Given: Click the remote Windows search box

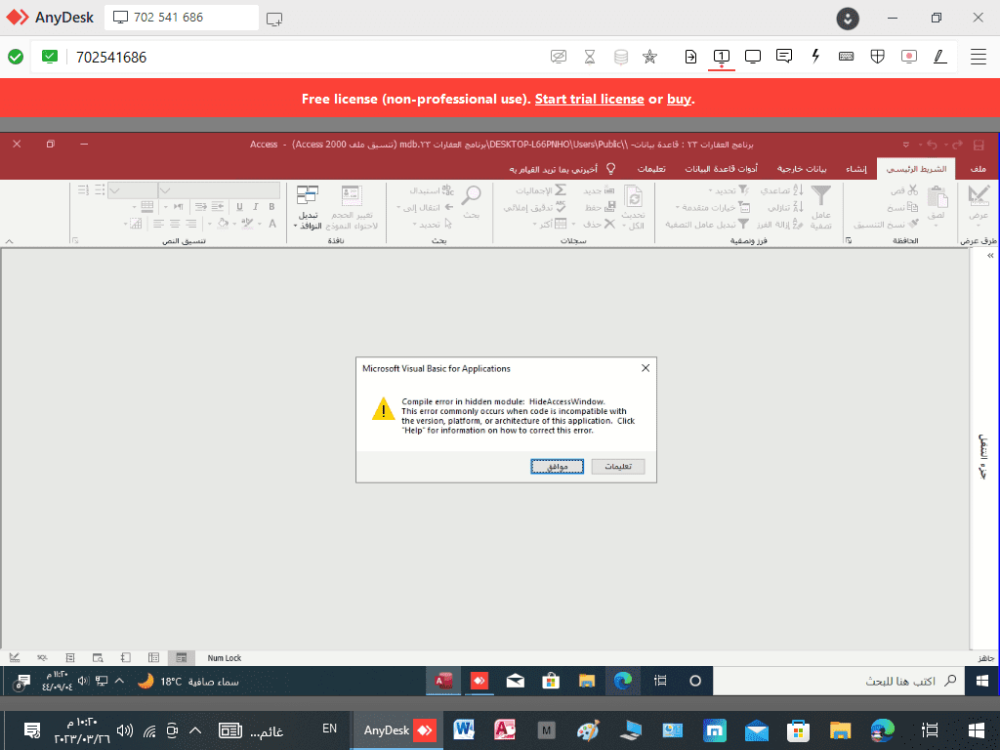Looking at the screenshot, I should (840, 681).
